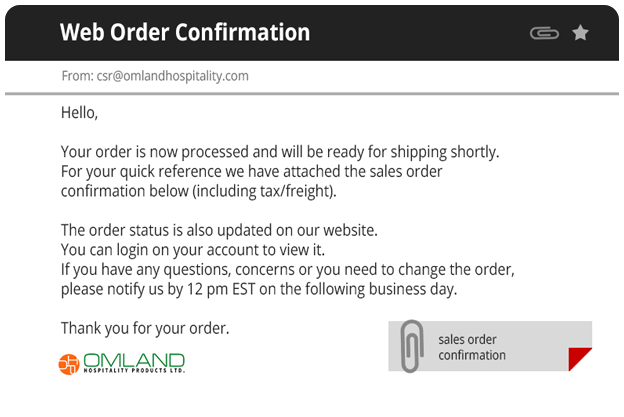Image resolution: width=624 pixels, height=417 pixels.
Task: Click the '12 pm EST' notification line
Action: (x=259, y=289)
